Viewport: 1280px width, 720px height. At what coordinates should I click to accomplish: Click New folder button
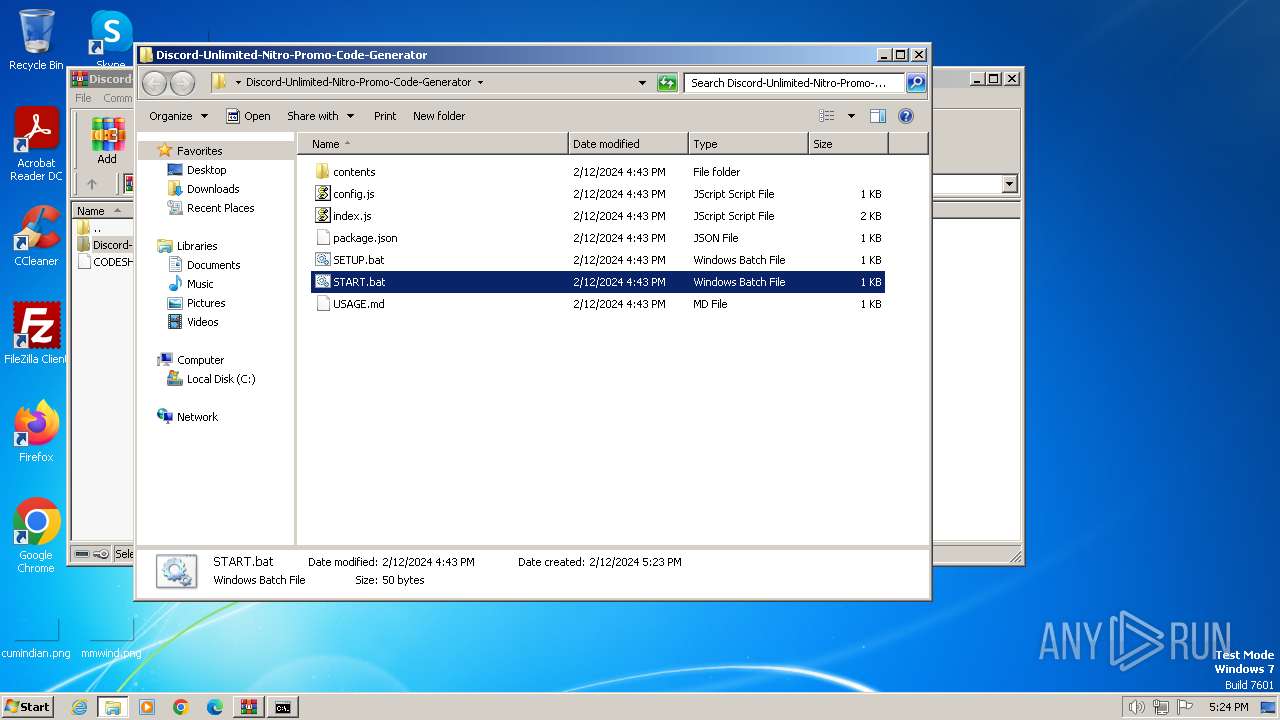point(439,116)
